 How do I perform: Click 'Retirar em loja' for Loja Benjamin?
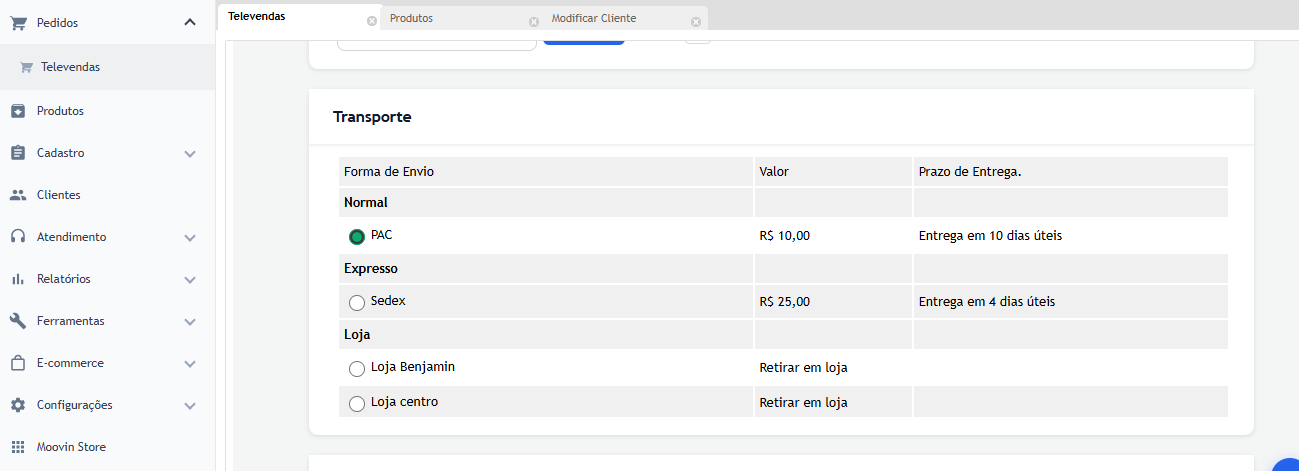804,368
